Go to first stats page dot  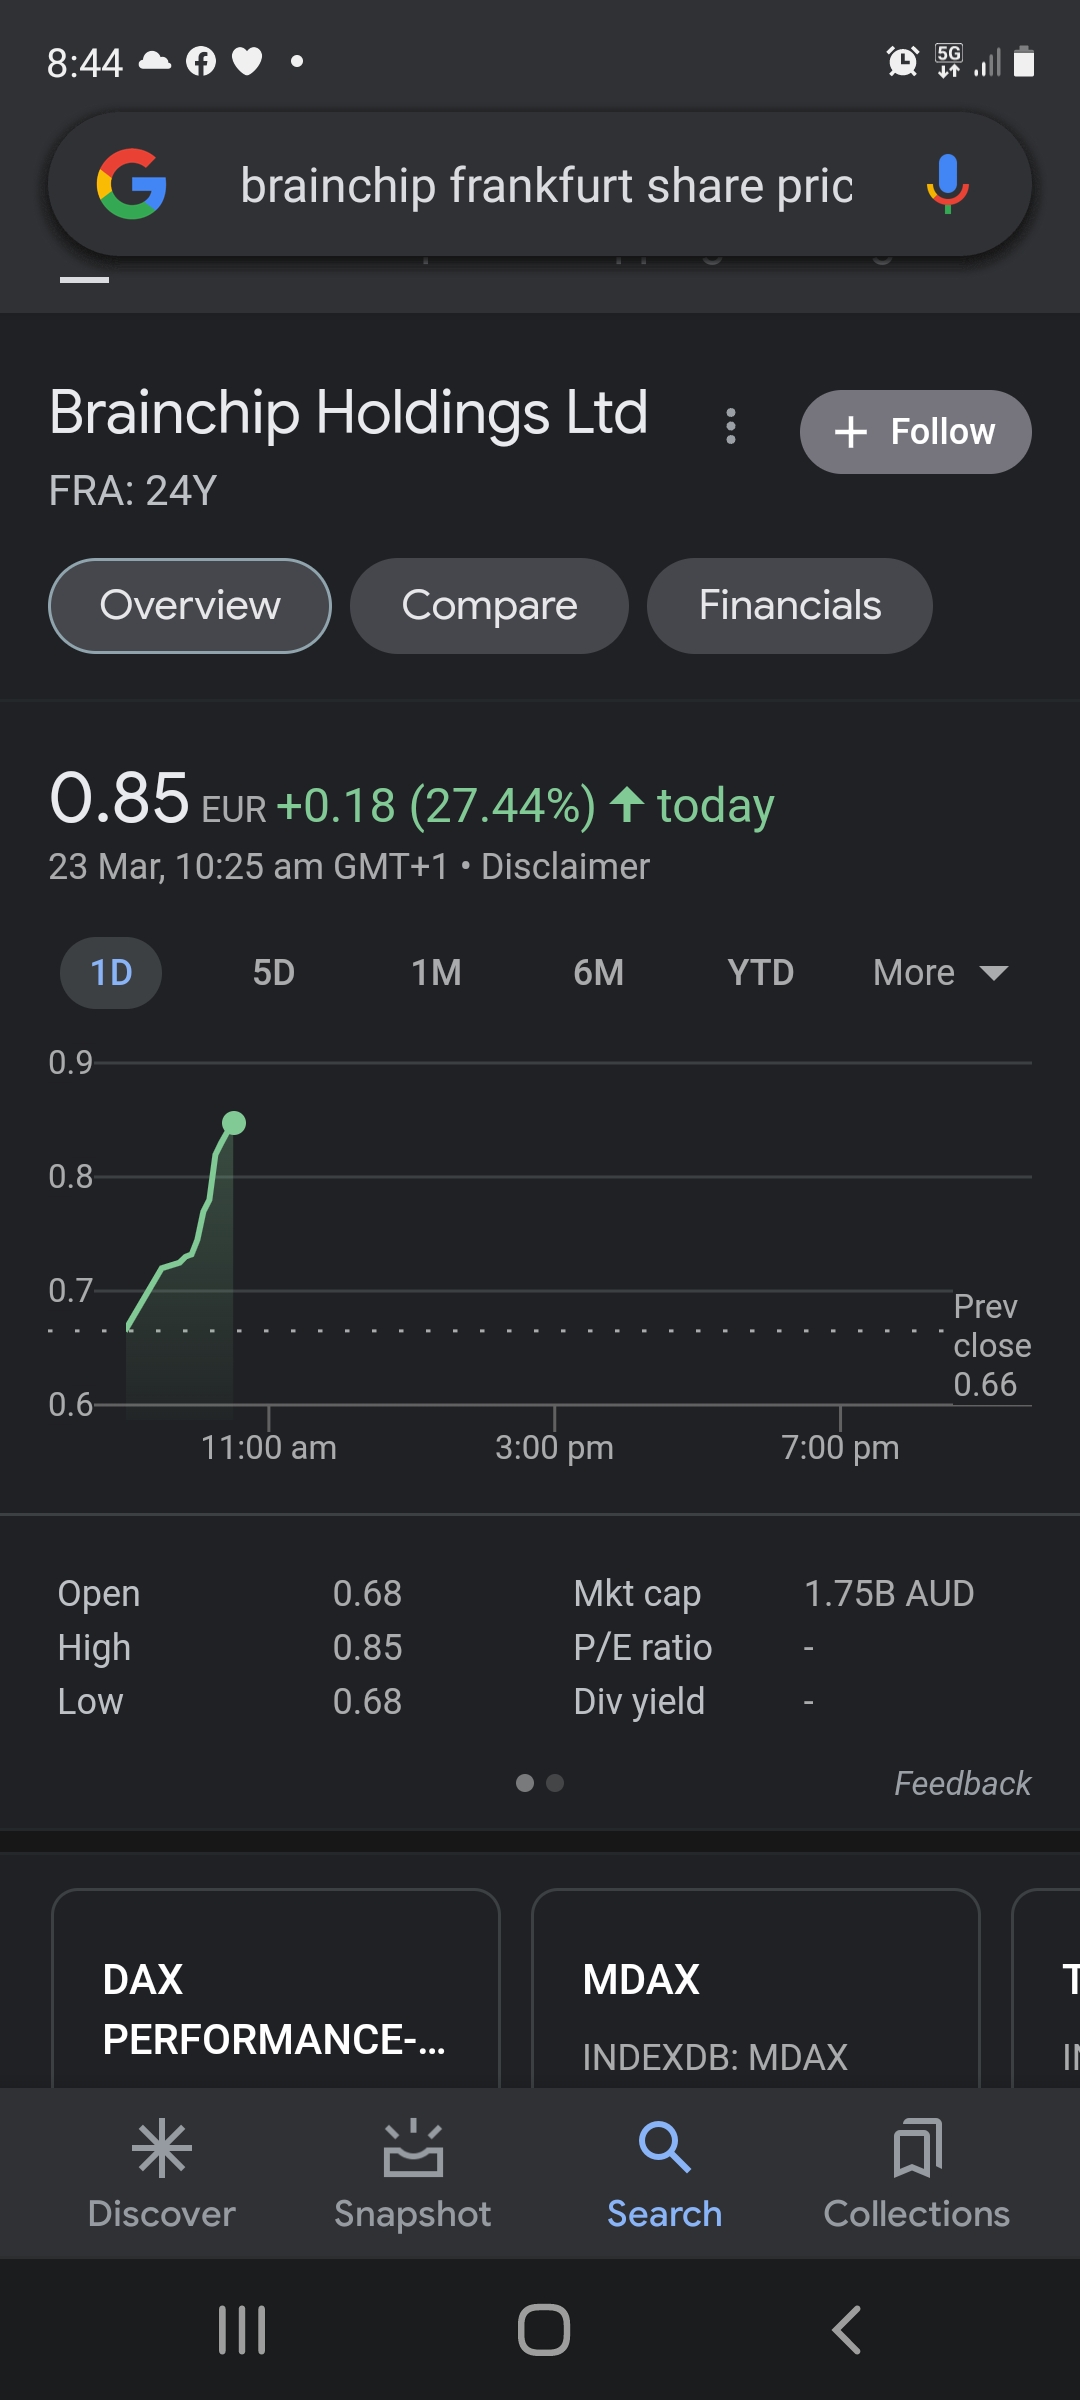(x=524, y=1783)
